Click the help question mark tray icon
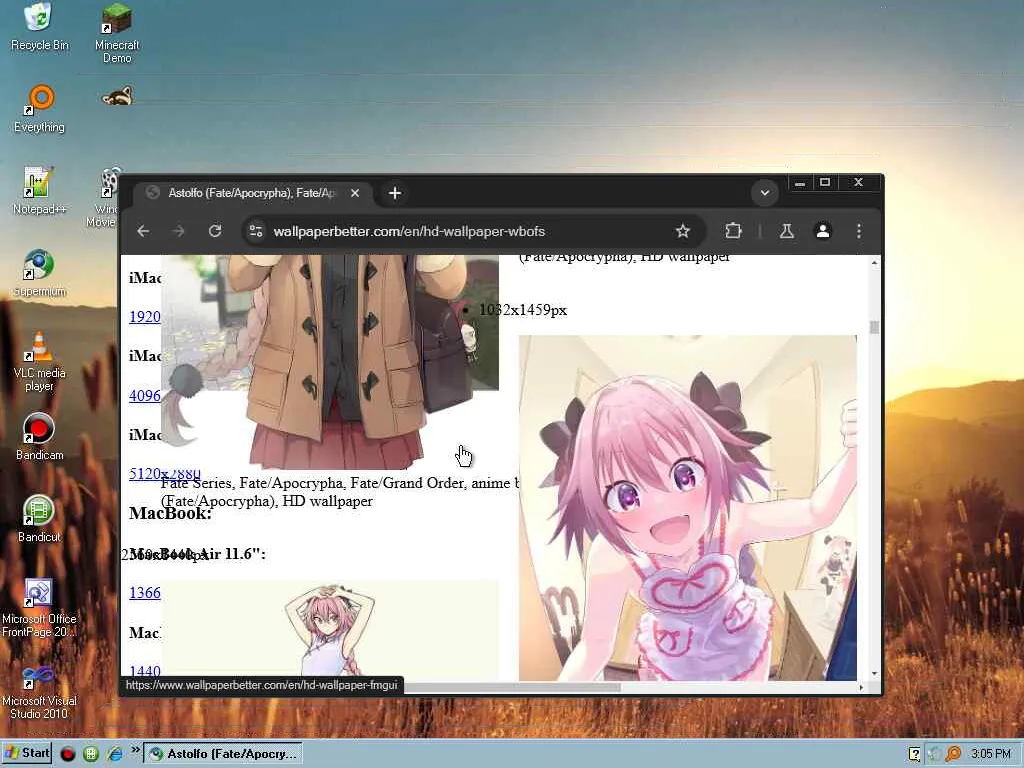 point(914,754)
